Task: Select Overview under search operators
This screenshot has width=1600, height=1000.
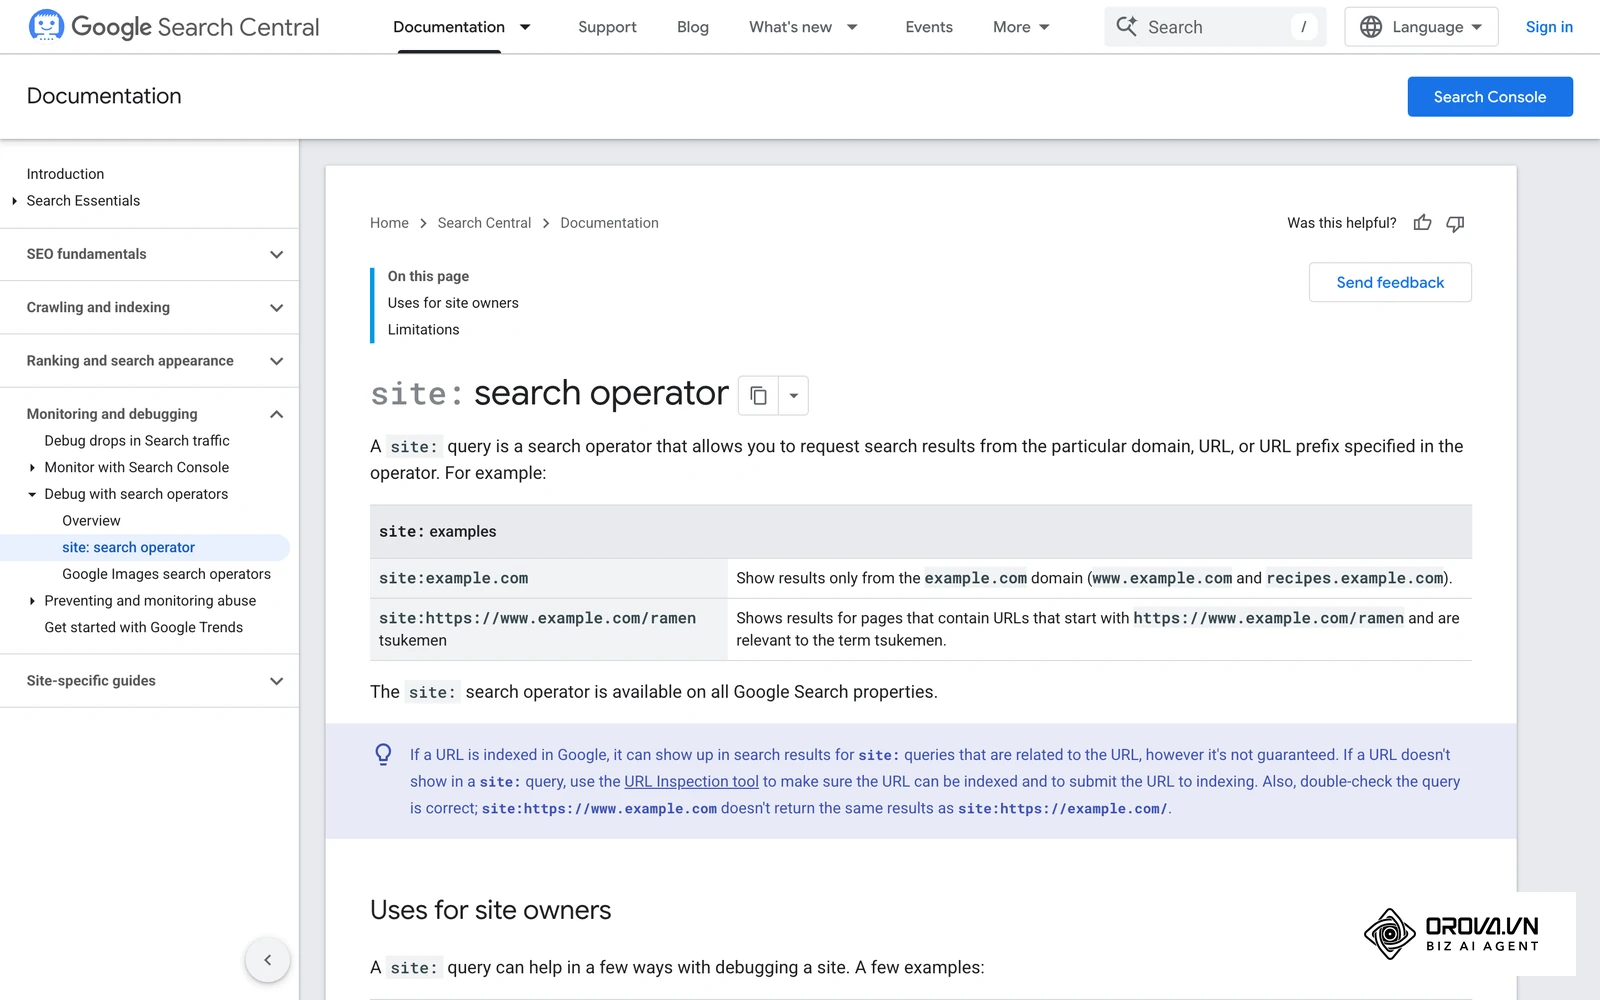Action: [91, 521]
